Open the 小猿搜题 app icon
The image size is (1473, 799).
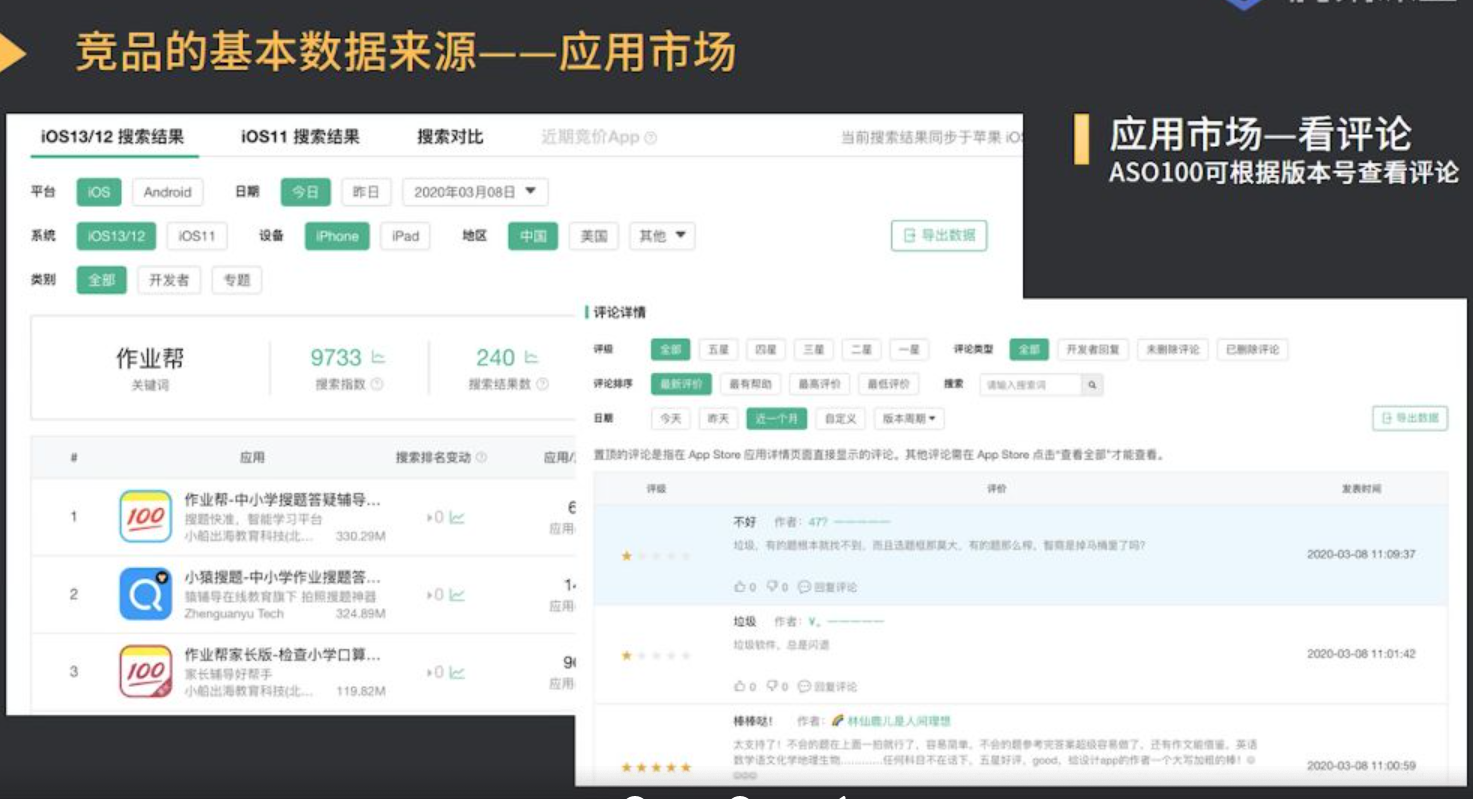click(145, 593)
